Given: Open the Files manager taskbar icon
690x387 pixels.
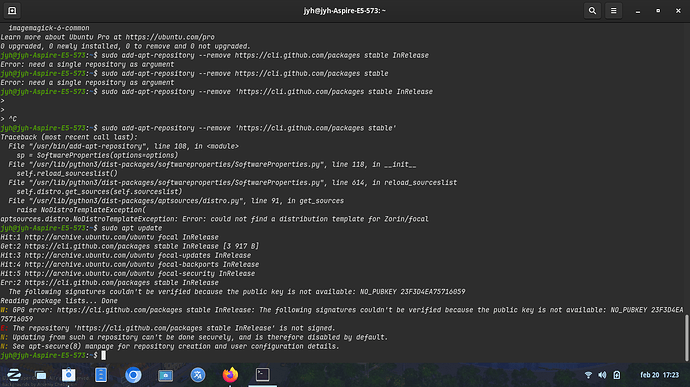Looking at the screenshot, I should click(41, 375).
